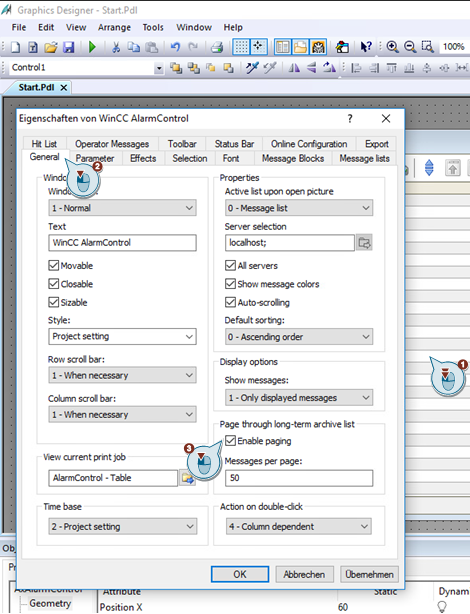
Task: Switch to the Online Configuration tab
Action: click(309, 144)
